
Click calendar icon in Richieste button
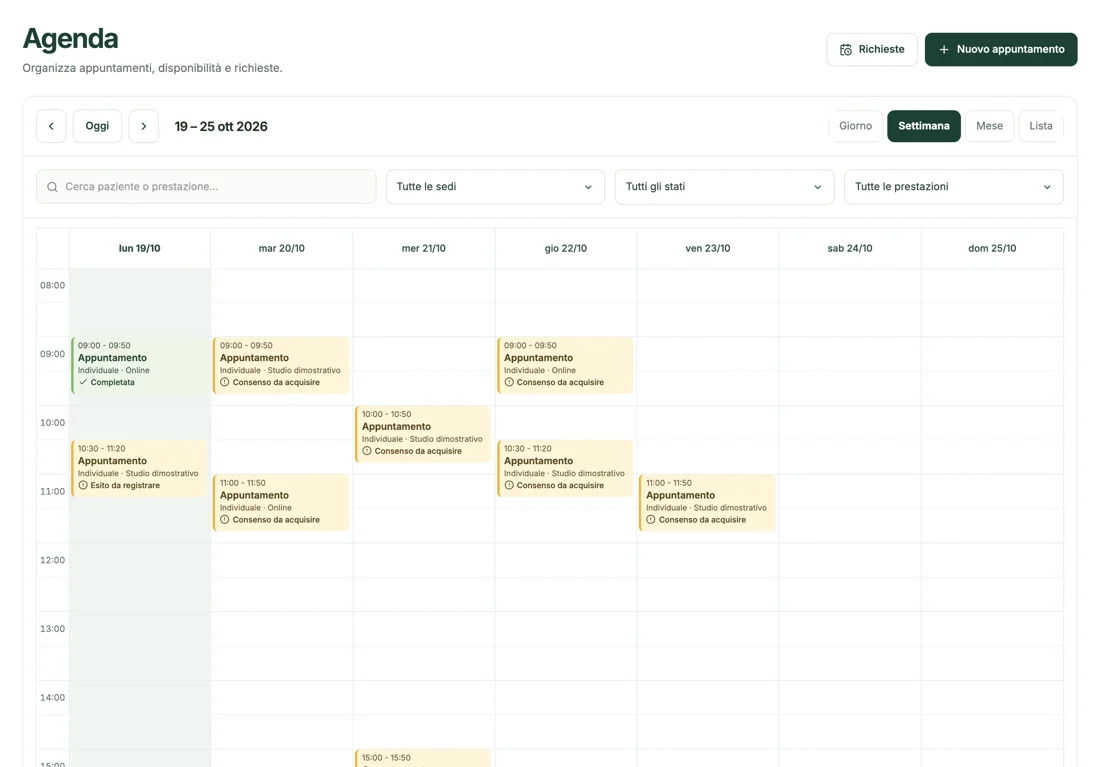[x=846, y=50]
